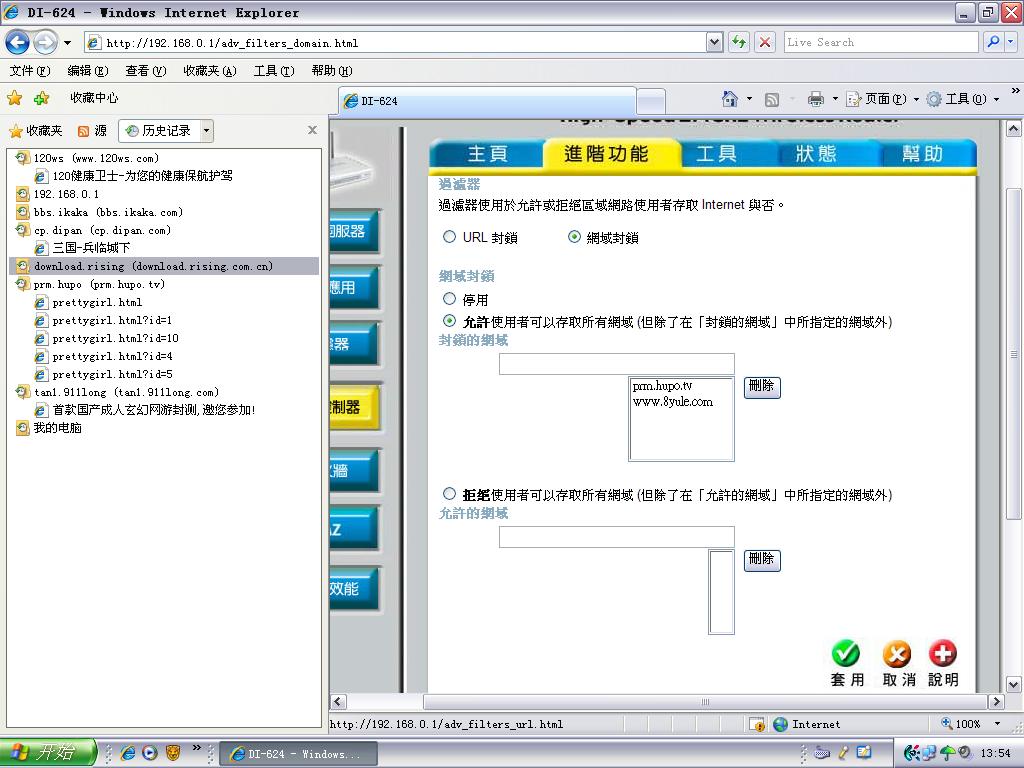Click the yellow 制器 sidebar button
The width and height of the screenshot is (1024, 768).
click(354, 408)
